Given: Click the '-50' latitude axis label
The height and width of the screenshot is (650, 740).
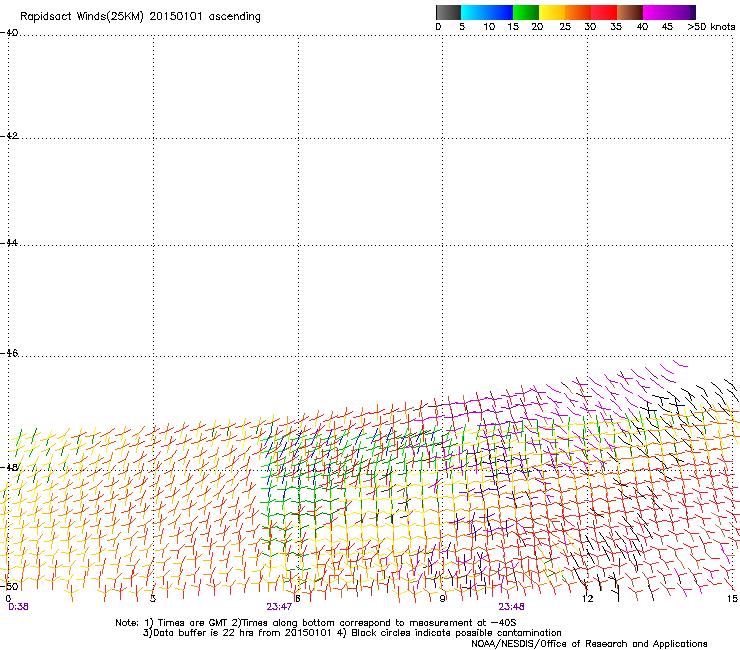Looking at the screenshot, I should pyautogui.click(x=9, y=586).
